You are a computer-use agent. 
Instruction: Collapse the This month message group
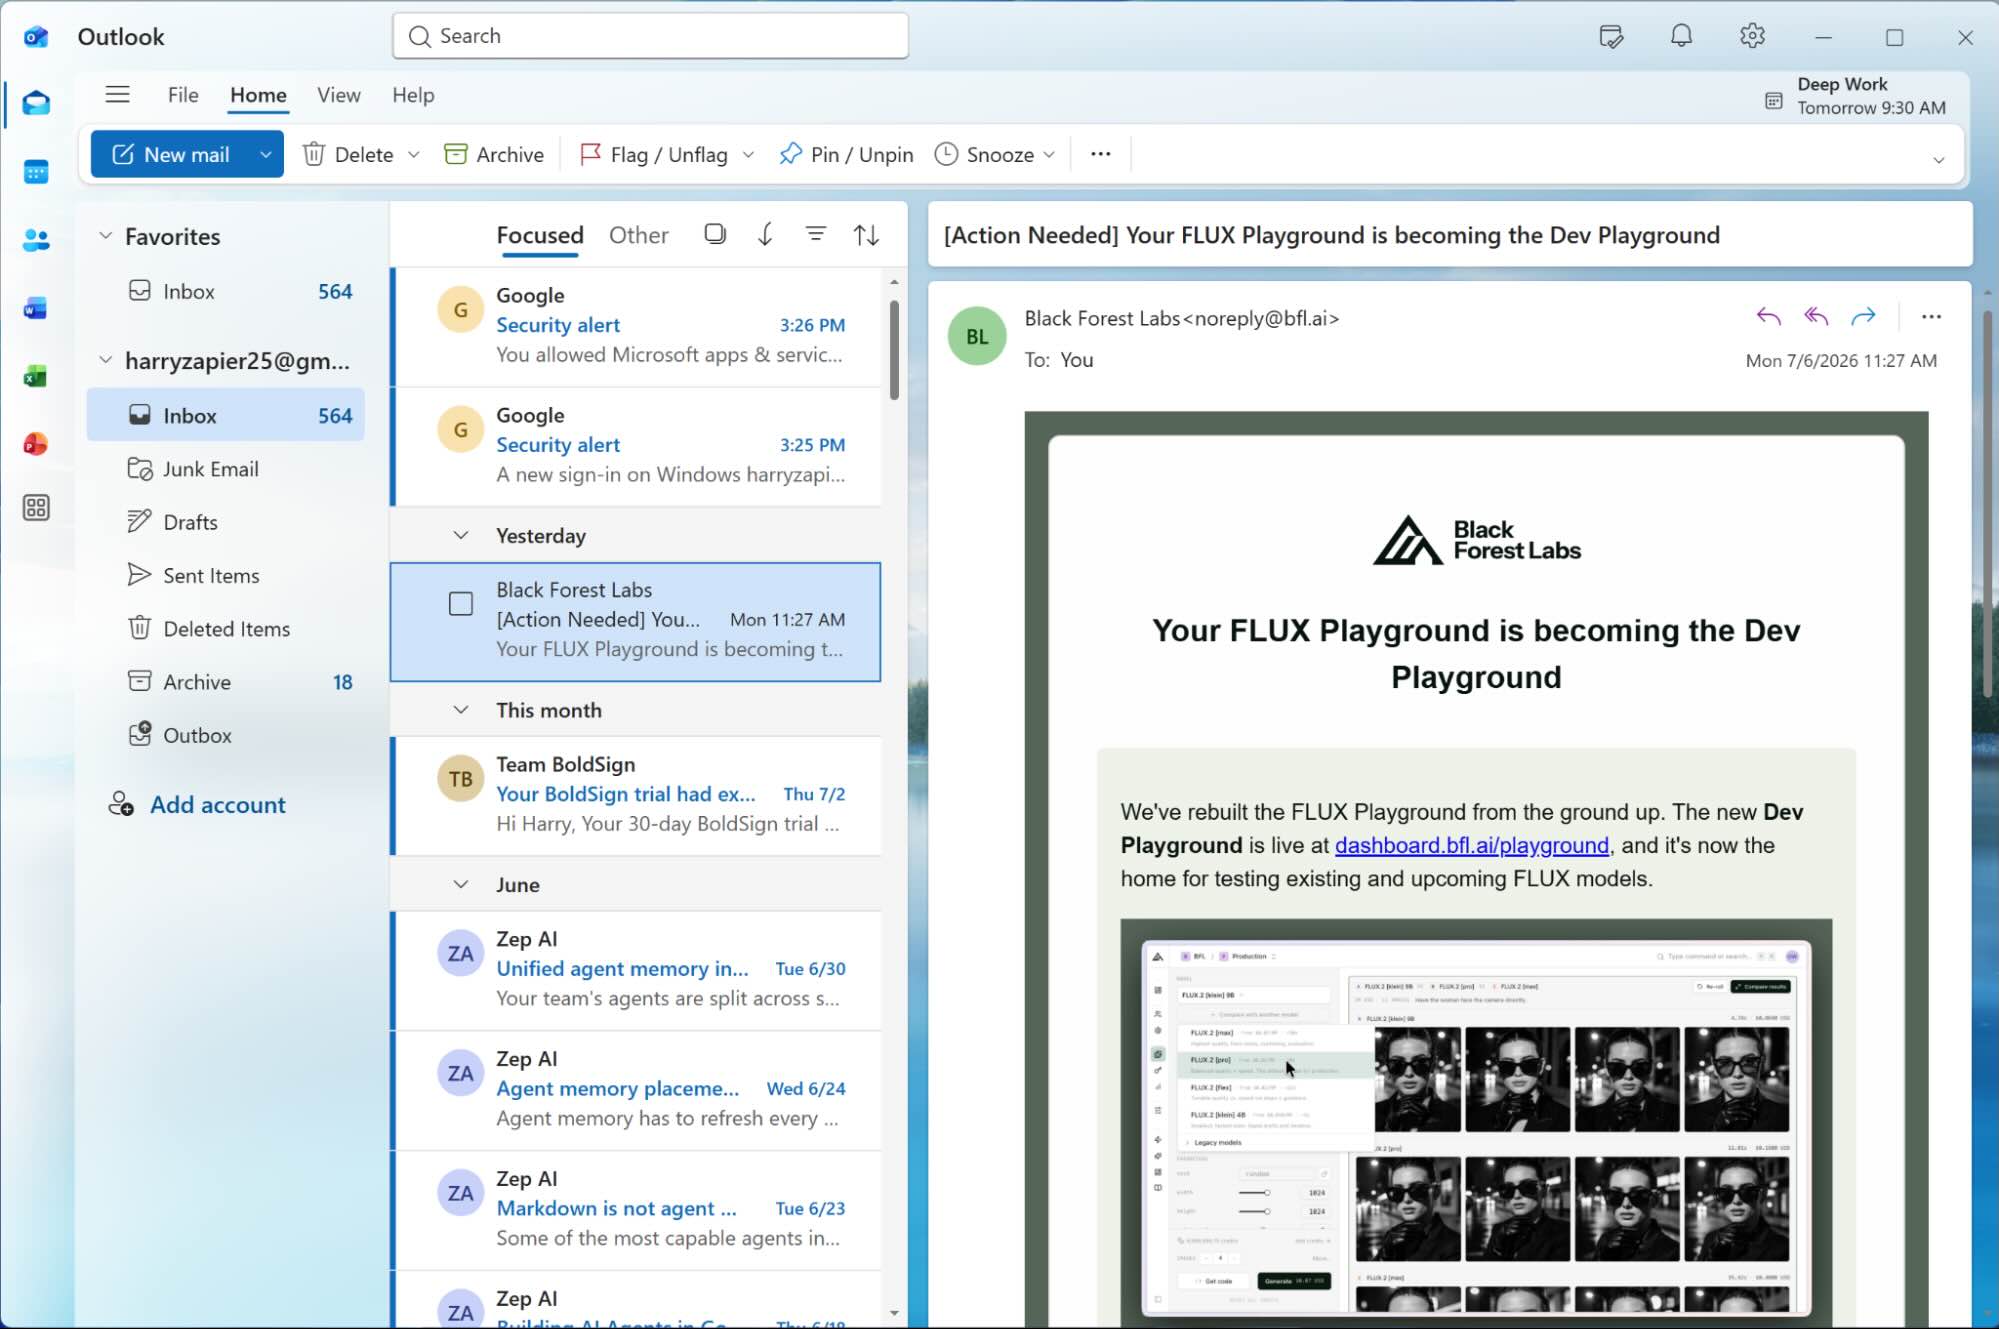point(460,710)
